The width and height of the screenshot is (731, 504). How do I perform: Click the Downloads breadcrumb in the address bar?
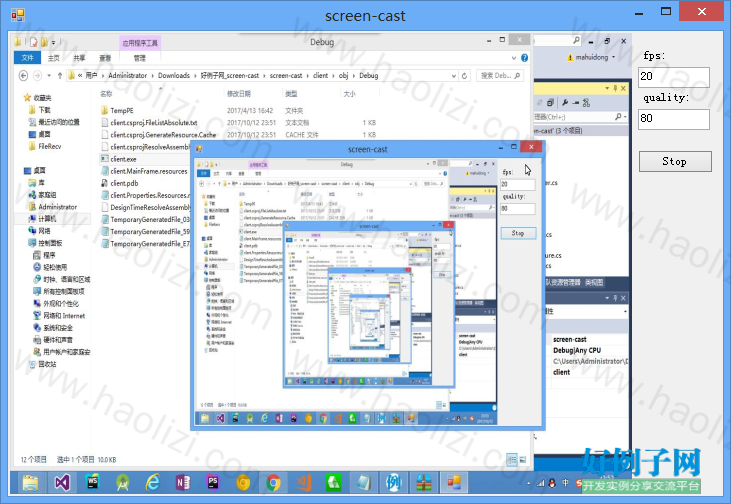click(173, 76)
